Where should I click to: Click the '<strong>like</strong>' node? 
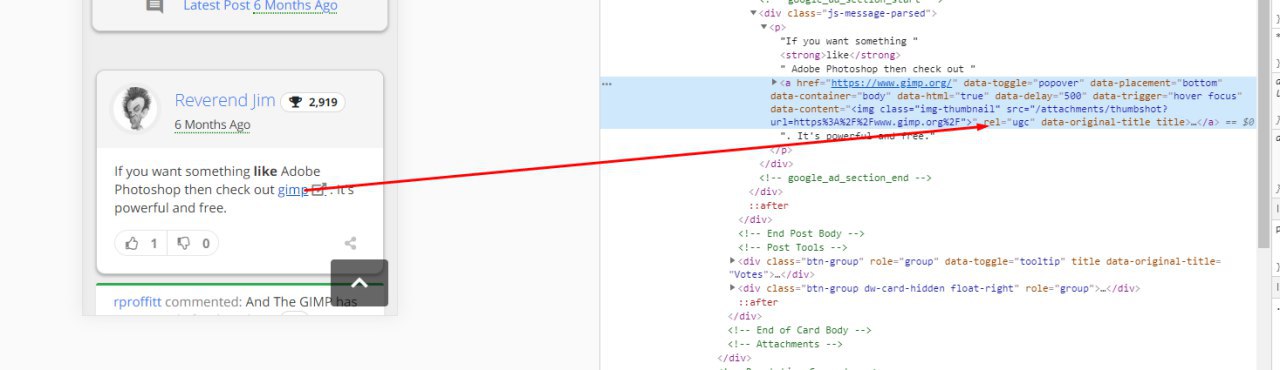[840, 55]
